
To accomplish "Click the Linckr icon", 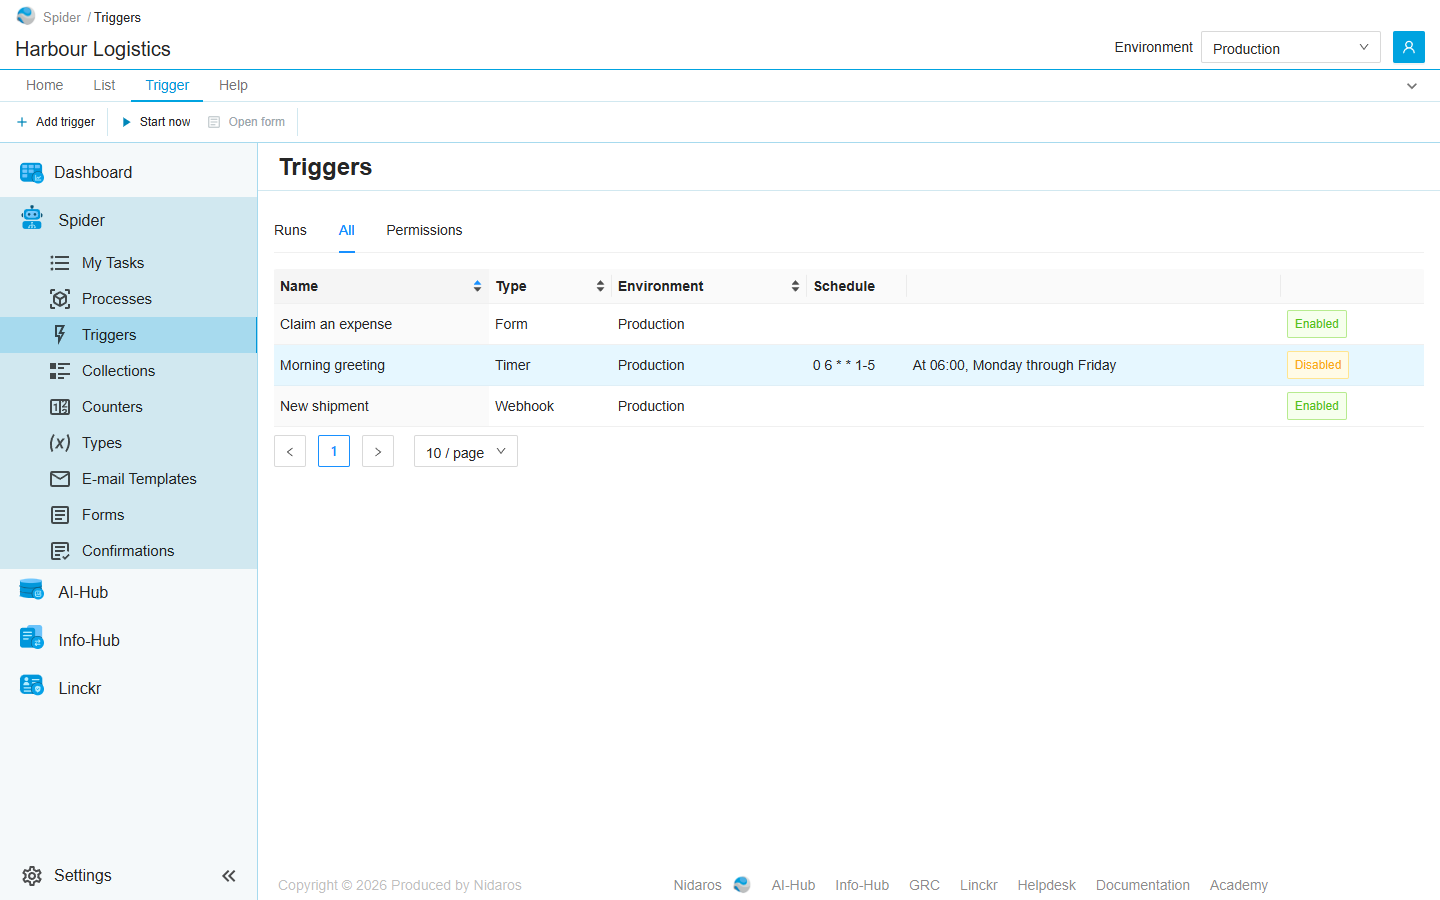I will [32, 685].
